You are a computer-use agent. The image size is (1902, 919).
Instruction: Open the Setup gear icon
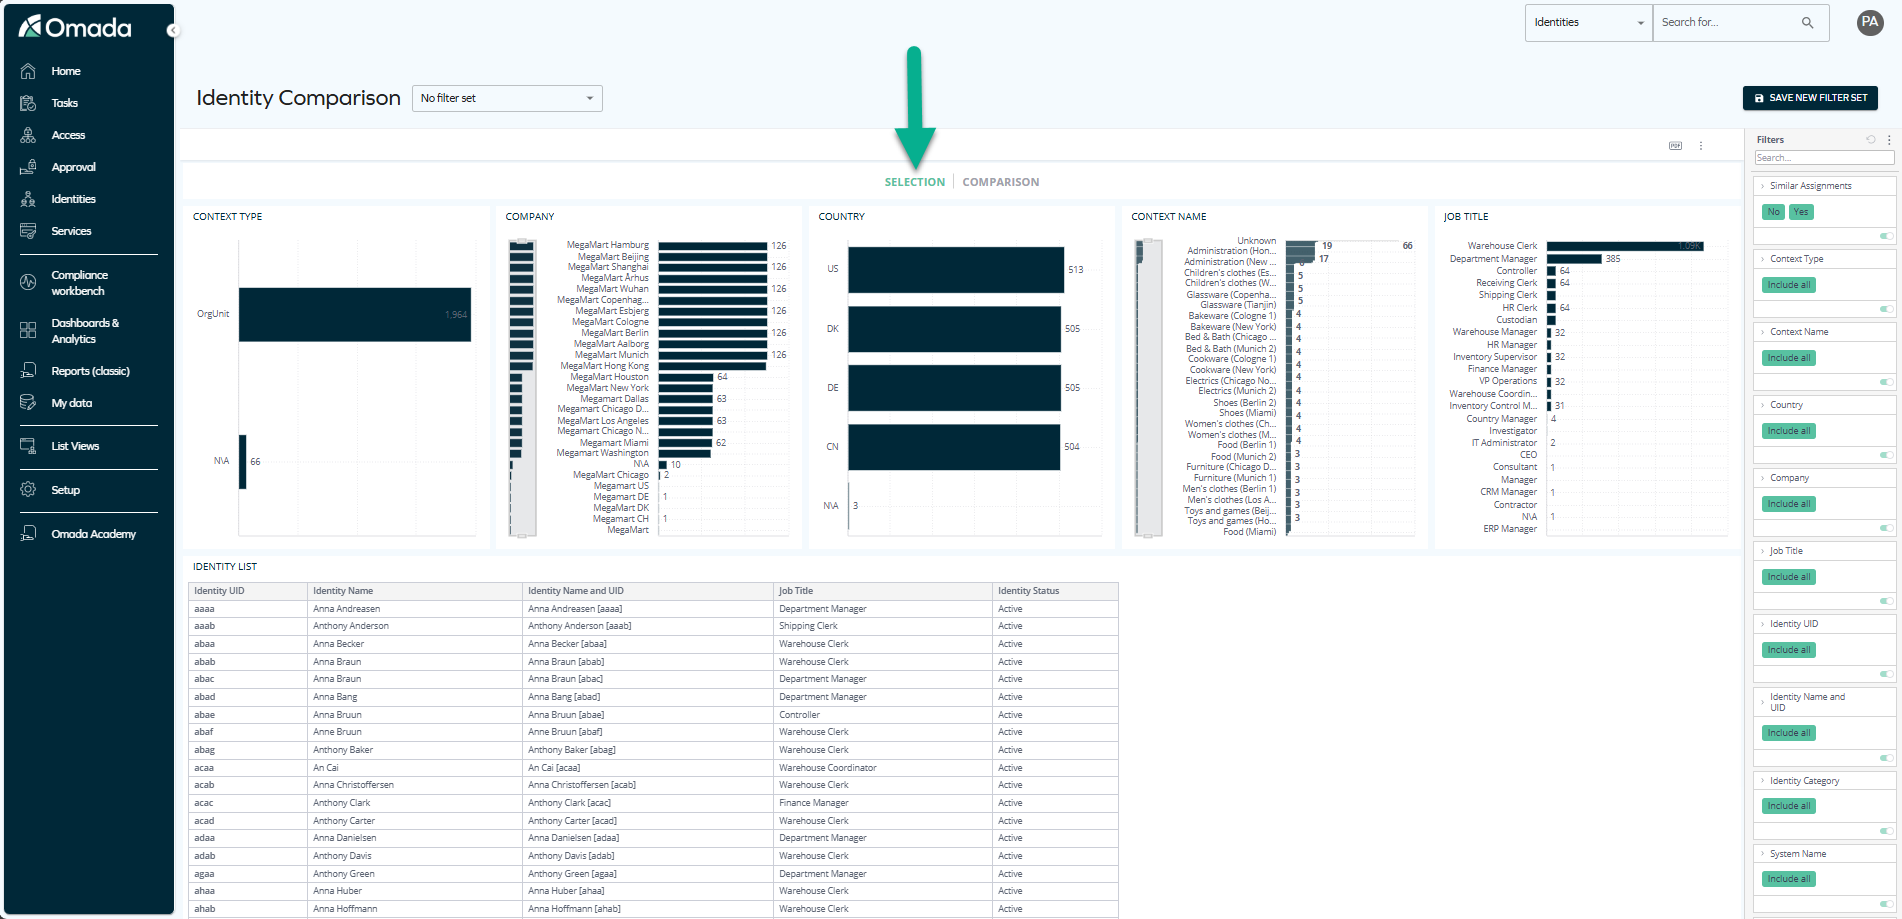[x=28, y=490]
